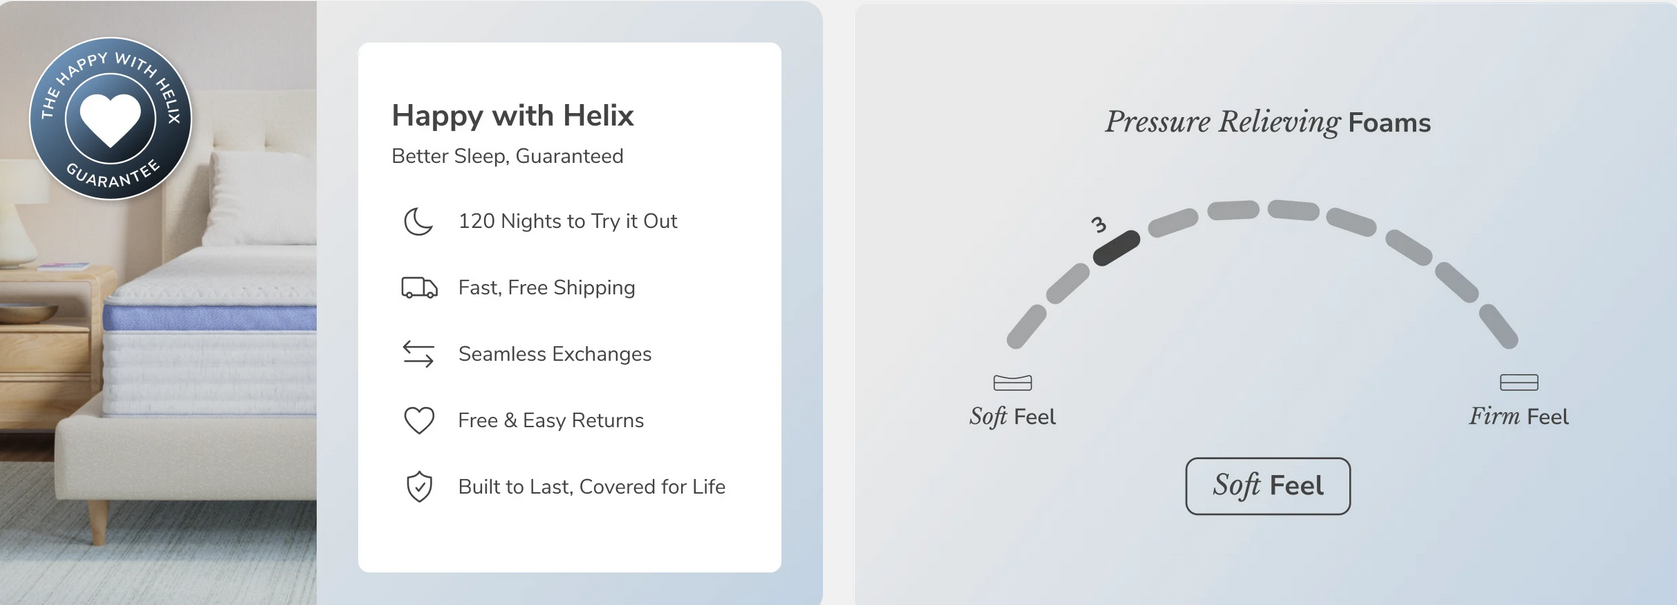Click the Happy With Helix Guarantee badge

110,119
